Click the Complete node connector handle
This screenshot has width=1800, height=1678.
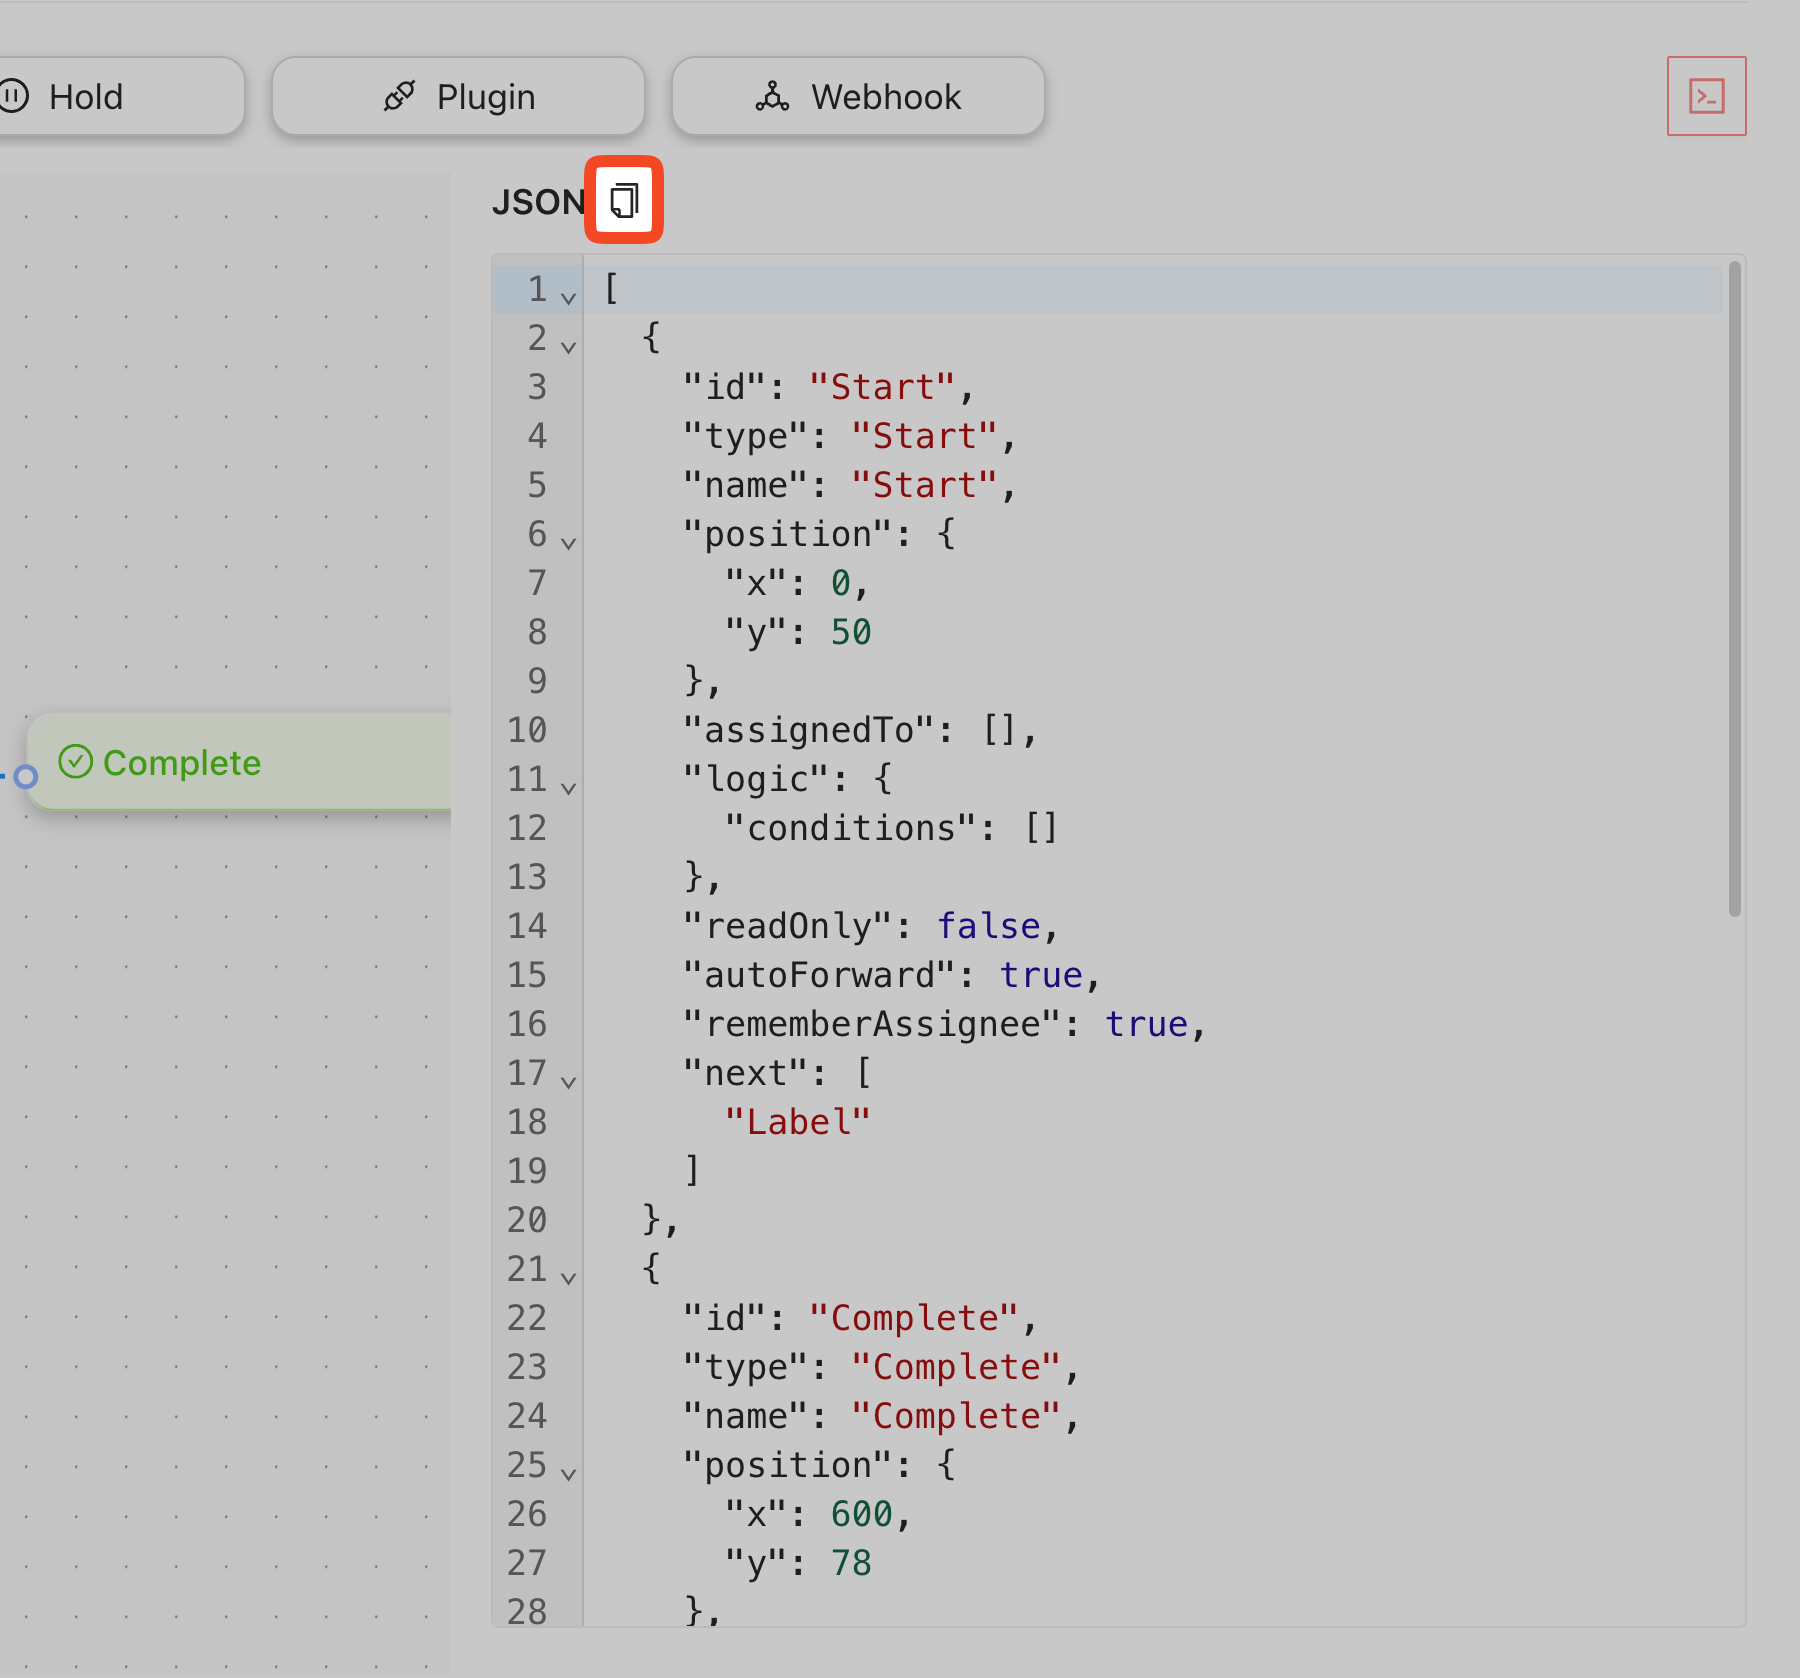[26, 776]
